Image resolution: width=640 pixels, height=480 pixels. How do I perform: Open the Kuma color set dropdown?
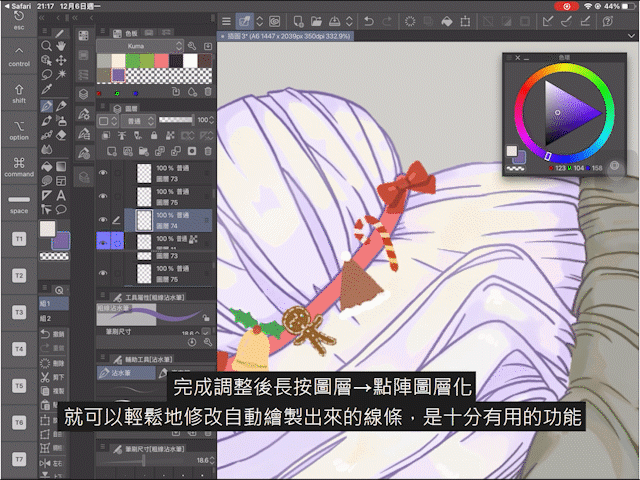click(140, 46)
